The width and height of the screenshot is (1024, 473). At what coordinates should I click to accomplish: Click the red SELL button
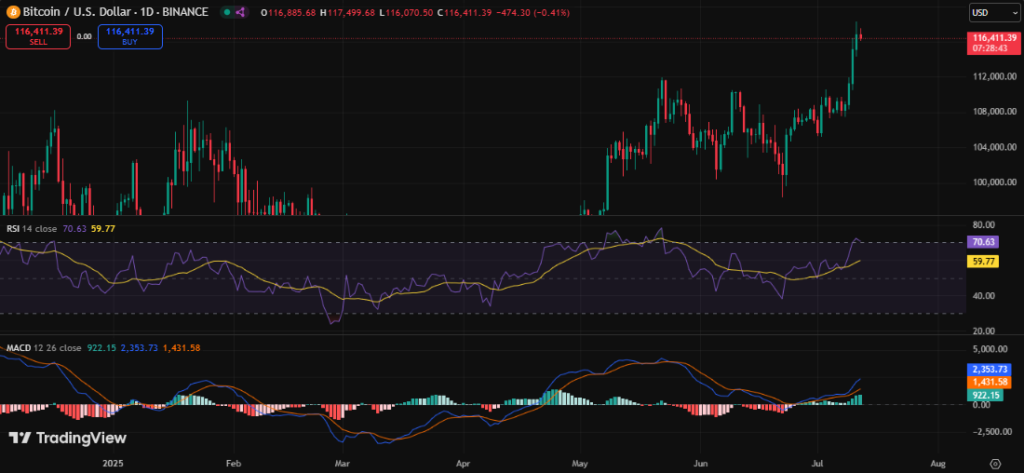click(x=39, y=36)
